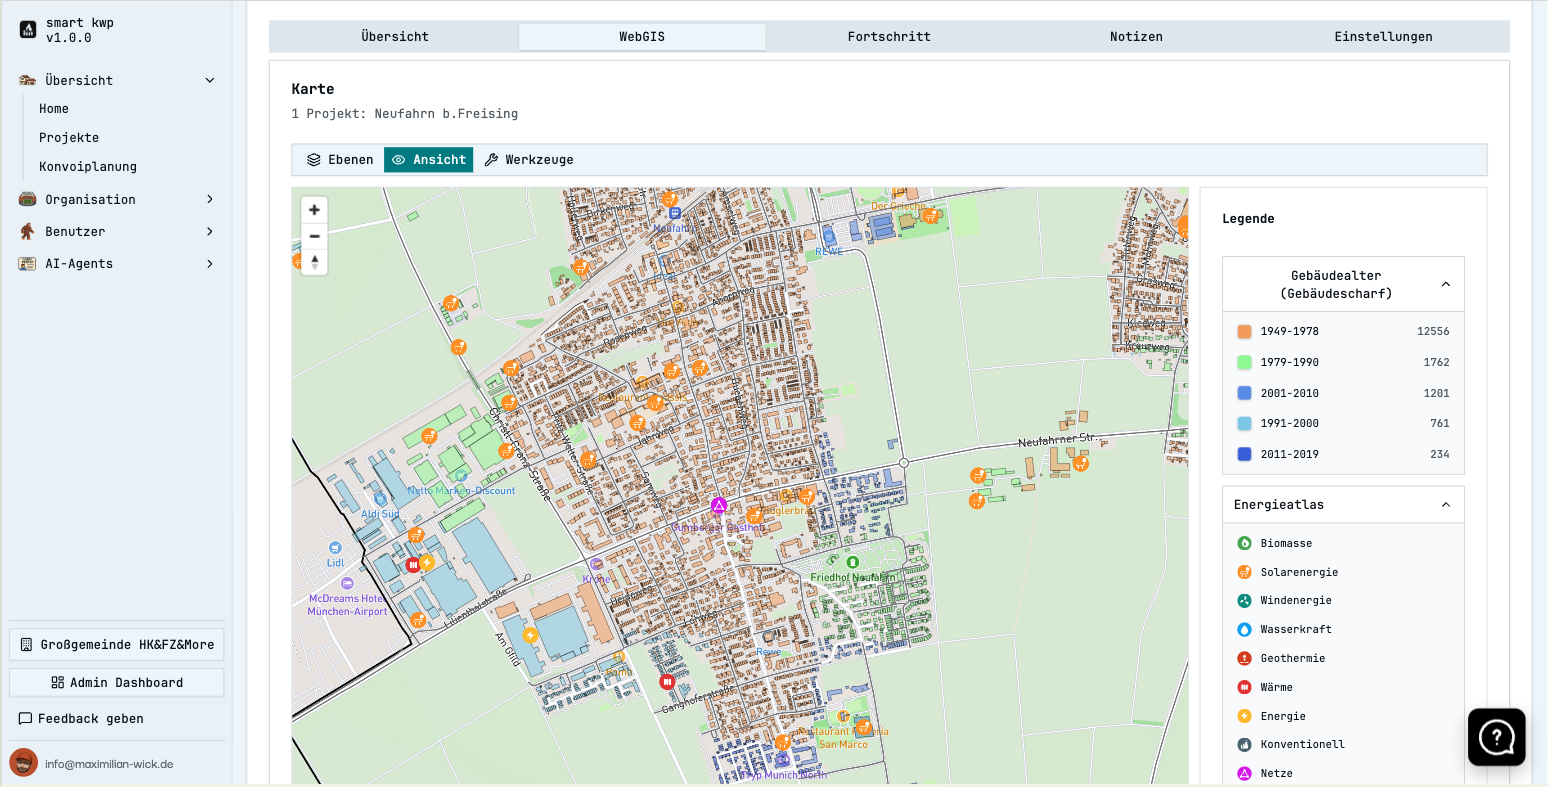Click the orange 1949-1978 color swatch
1548x787 pixels.
[1243, 330]
